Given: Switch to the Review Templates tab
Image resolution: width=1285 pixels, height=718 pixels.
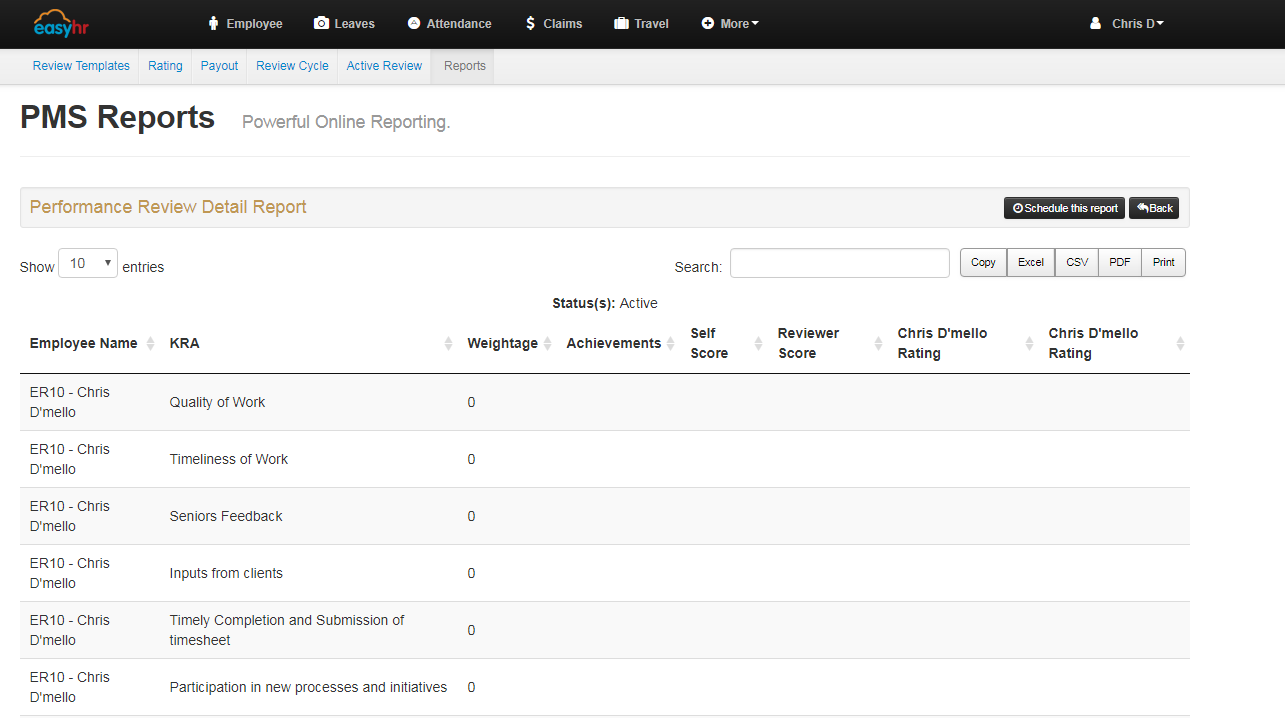Looking at the screenshot, I should 81,66.
